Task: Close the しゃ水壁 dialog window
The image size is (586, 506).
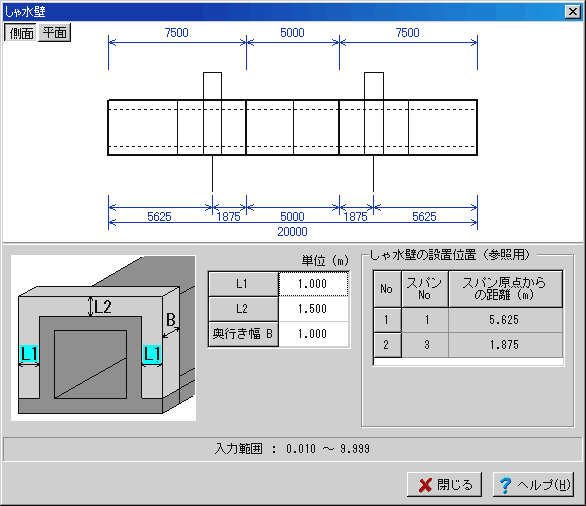Action: coord(573,12)
